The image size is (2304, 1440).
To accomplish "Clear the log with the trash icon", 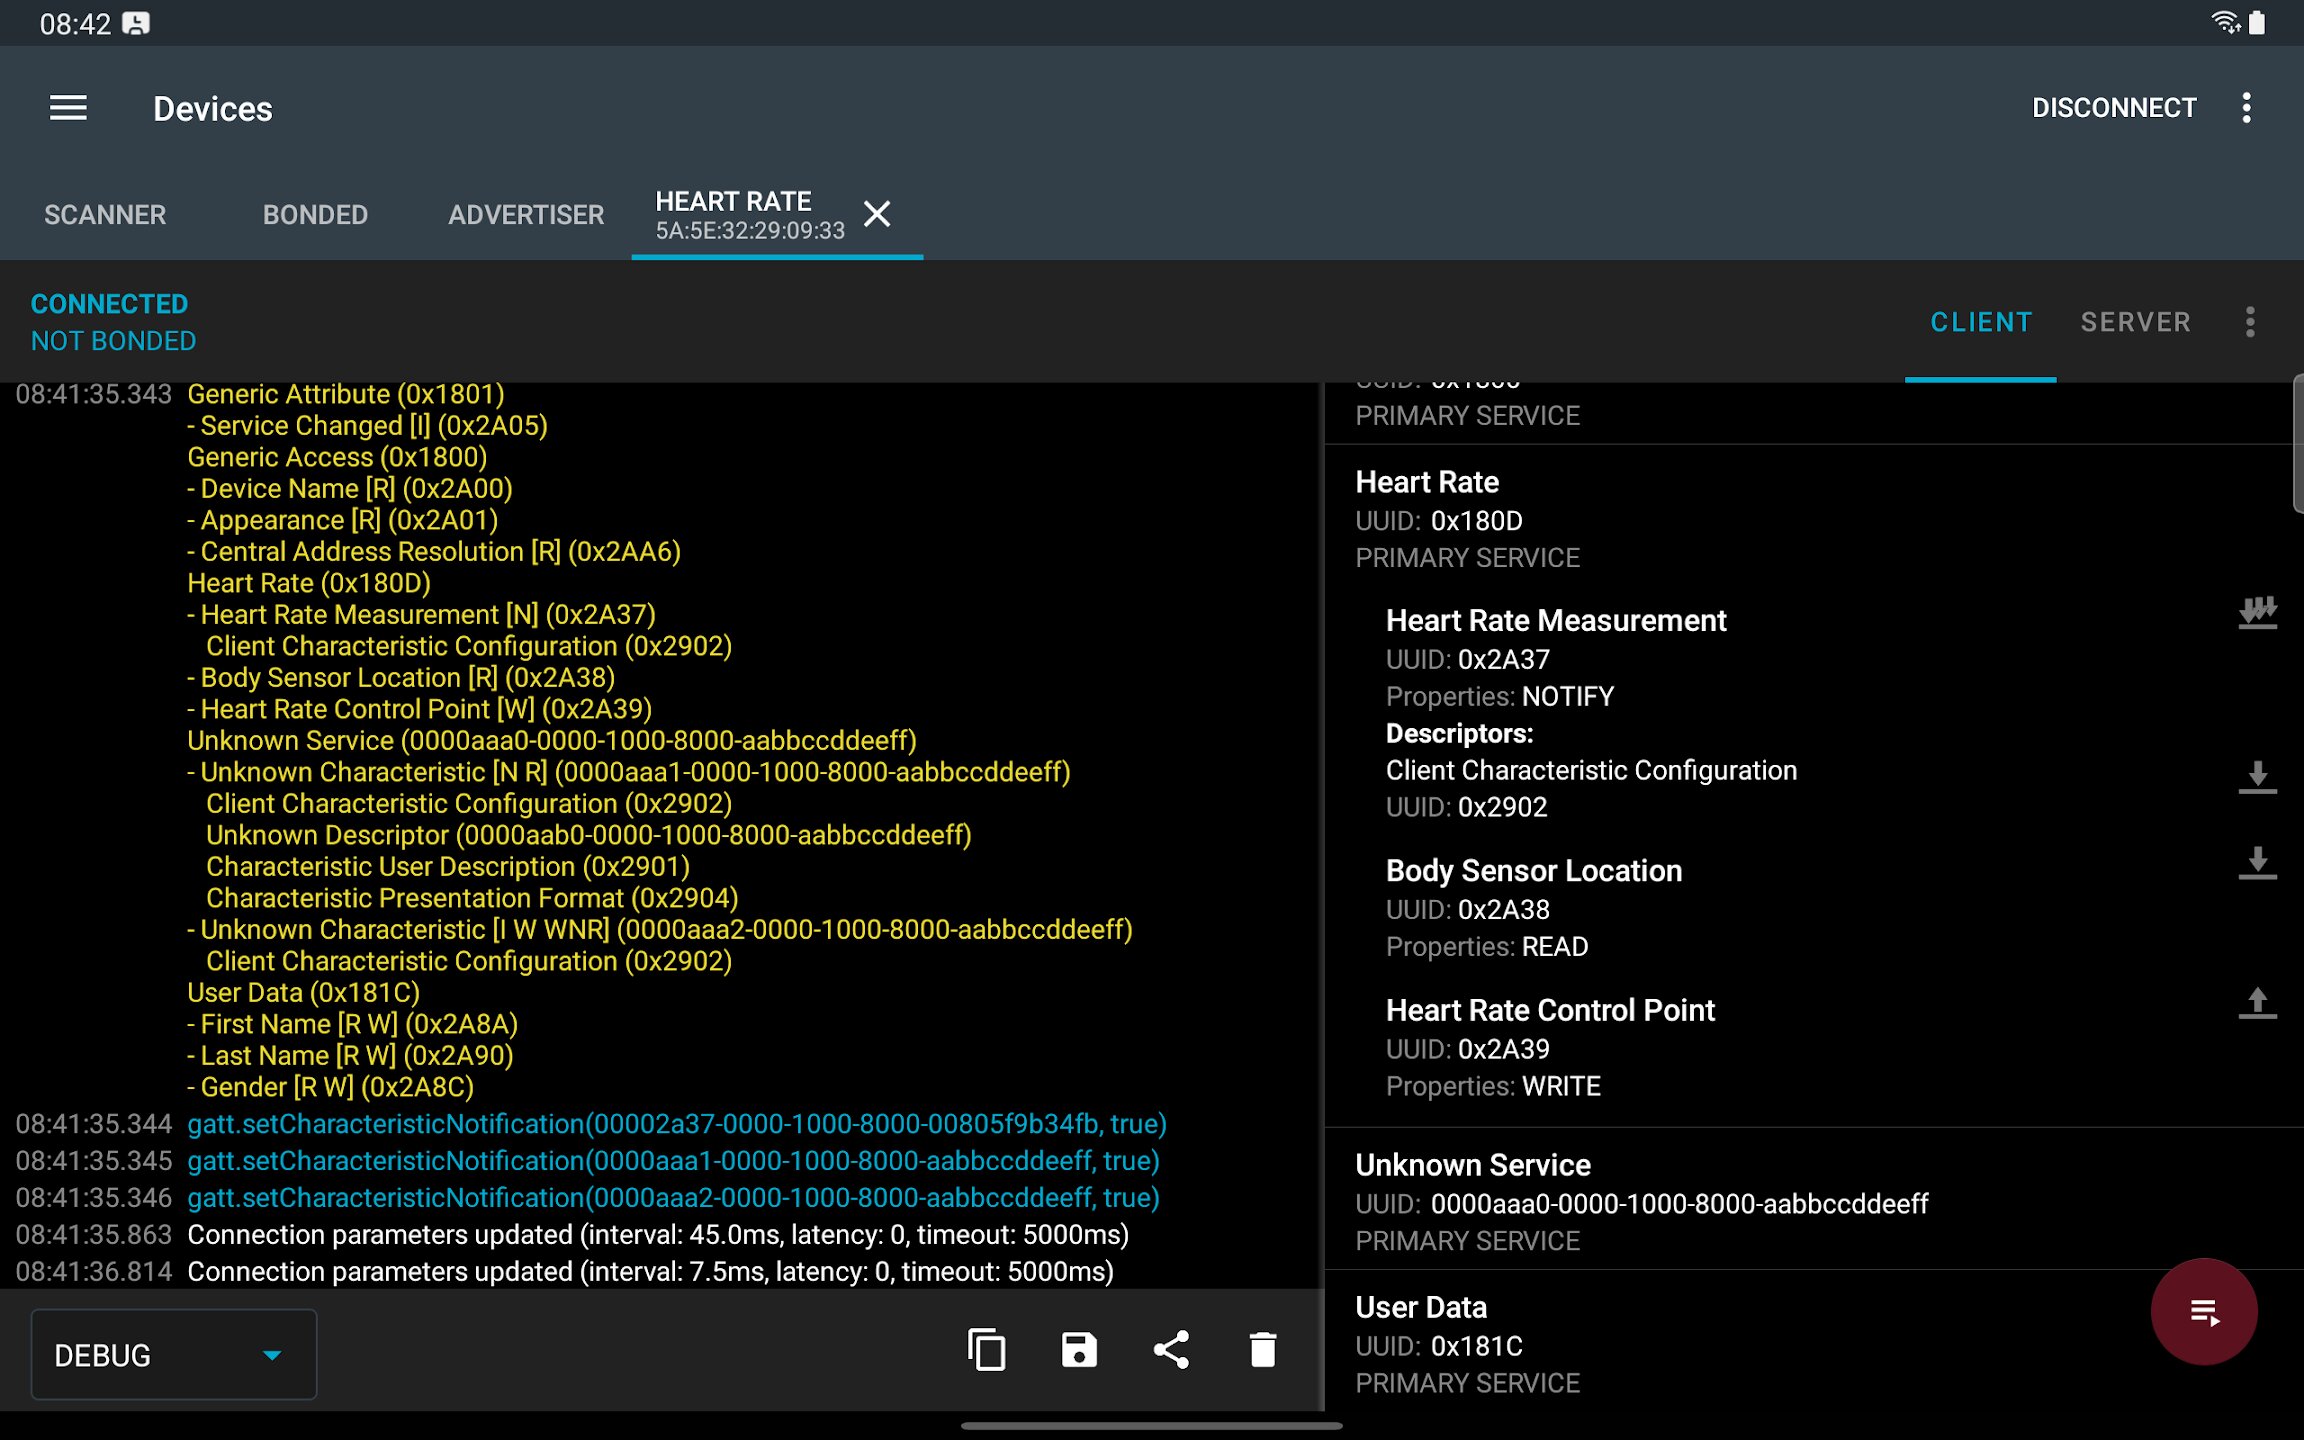I will click(1263, 1350).
